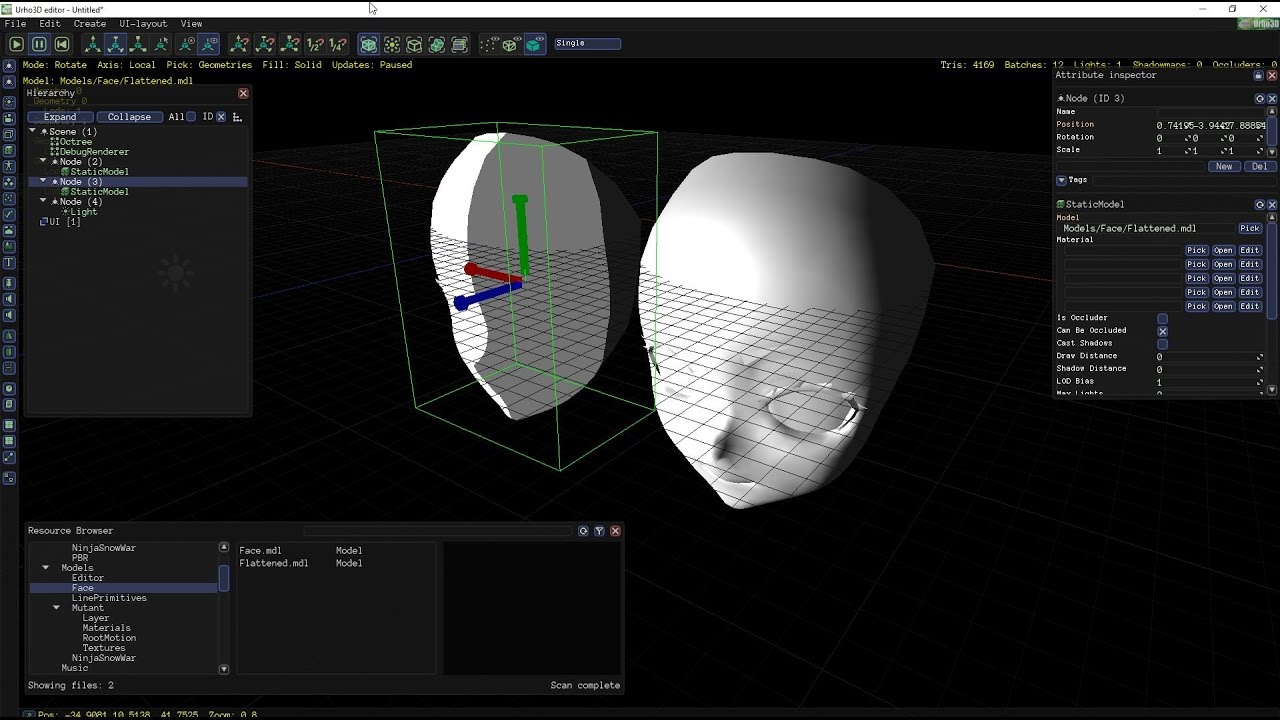The height and width of the screenshot is (720, 1280).
Task: Reset StaticModel component attributes icon
Action: click(1260, 205)
